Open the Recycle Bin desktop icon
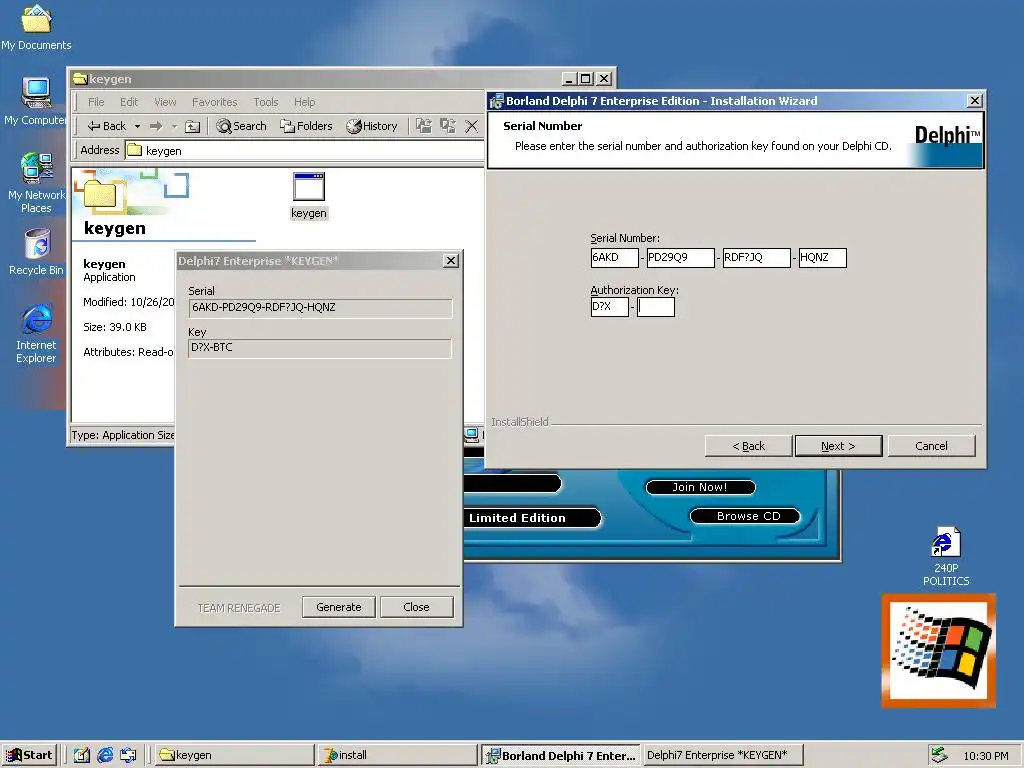Image resolution: width=1024 pixels, height=768 pixels. 37,252
